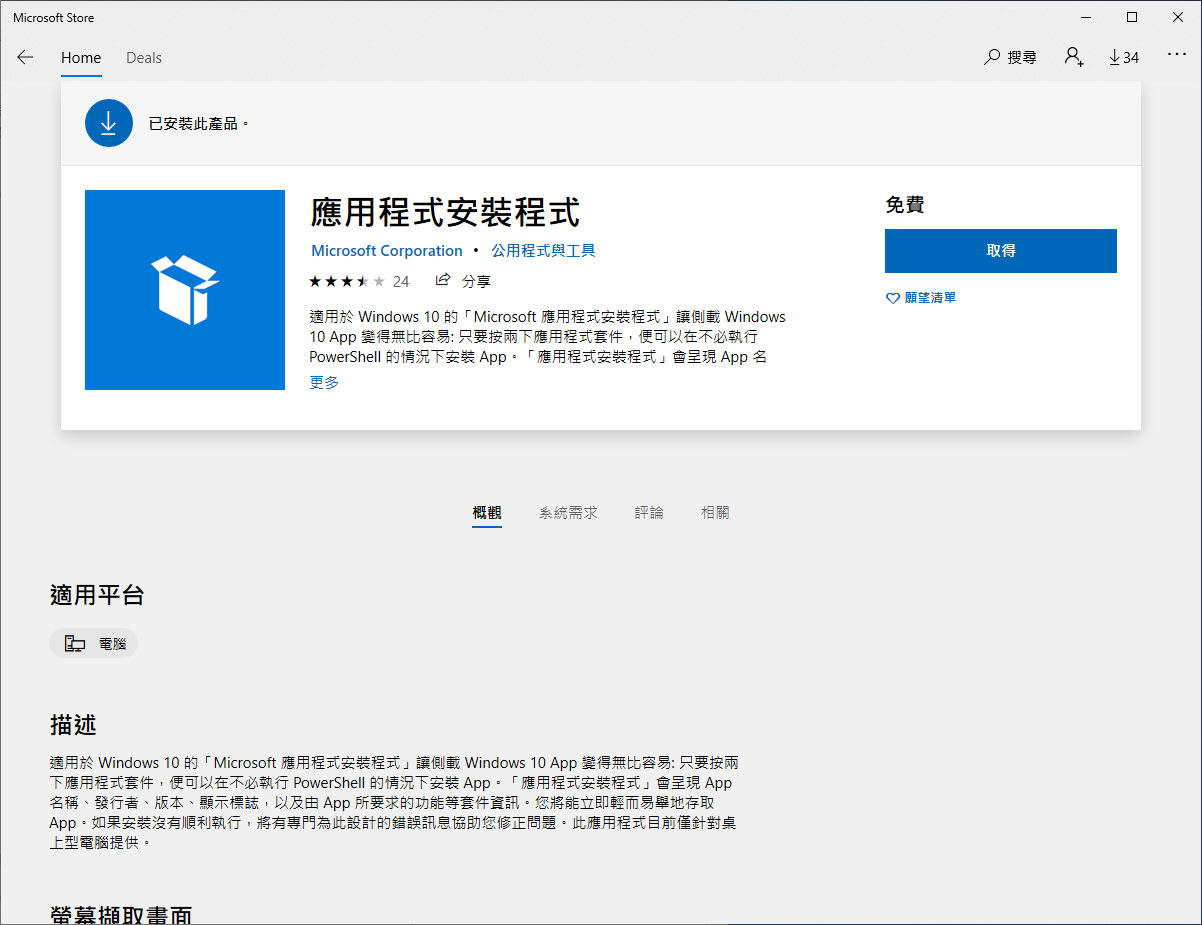Open the 相關 related tab

pos(715,513)
